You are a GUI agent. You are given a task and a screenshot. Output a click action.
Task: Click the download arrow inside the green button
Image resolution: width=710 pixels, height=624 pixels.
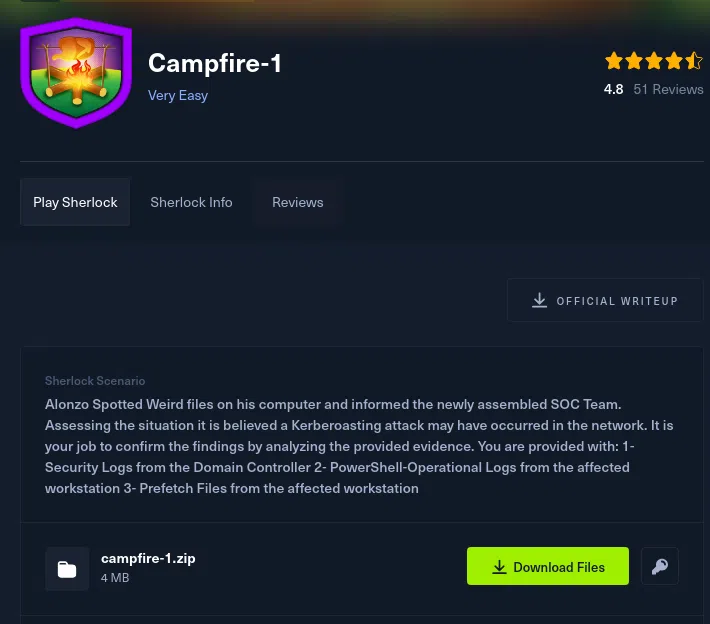tap(499, 567)
